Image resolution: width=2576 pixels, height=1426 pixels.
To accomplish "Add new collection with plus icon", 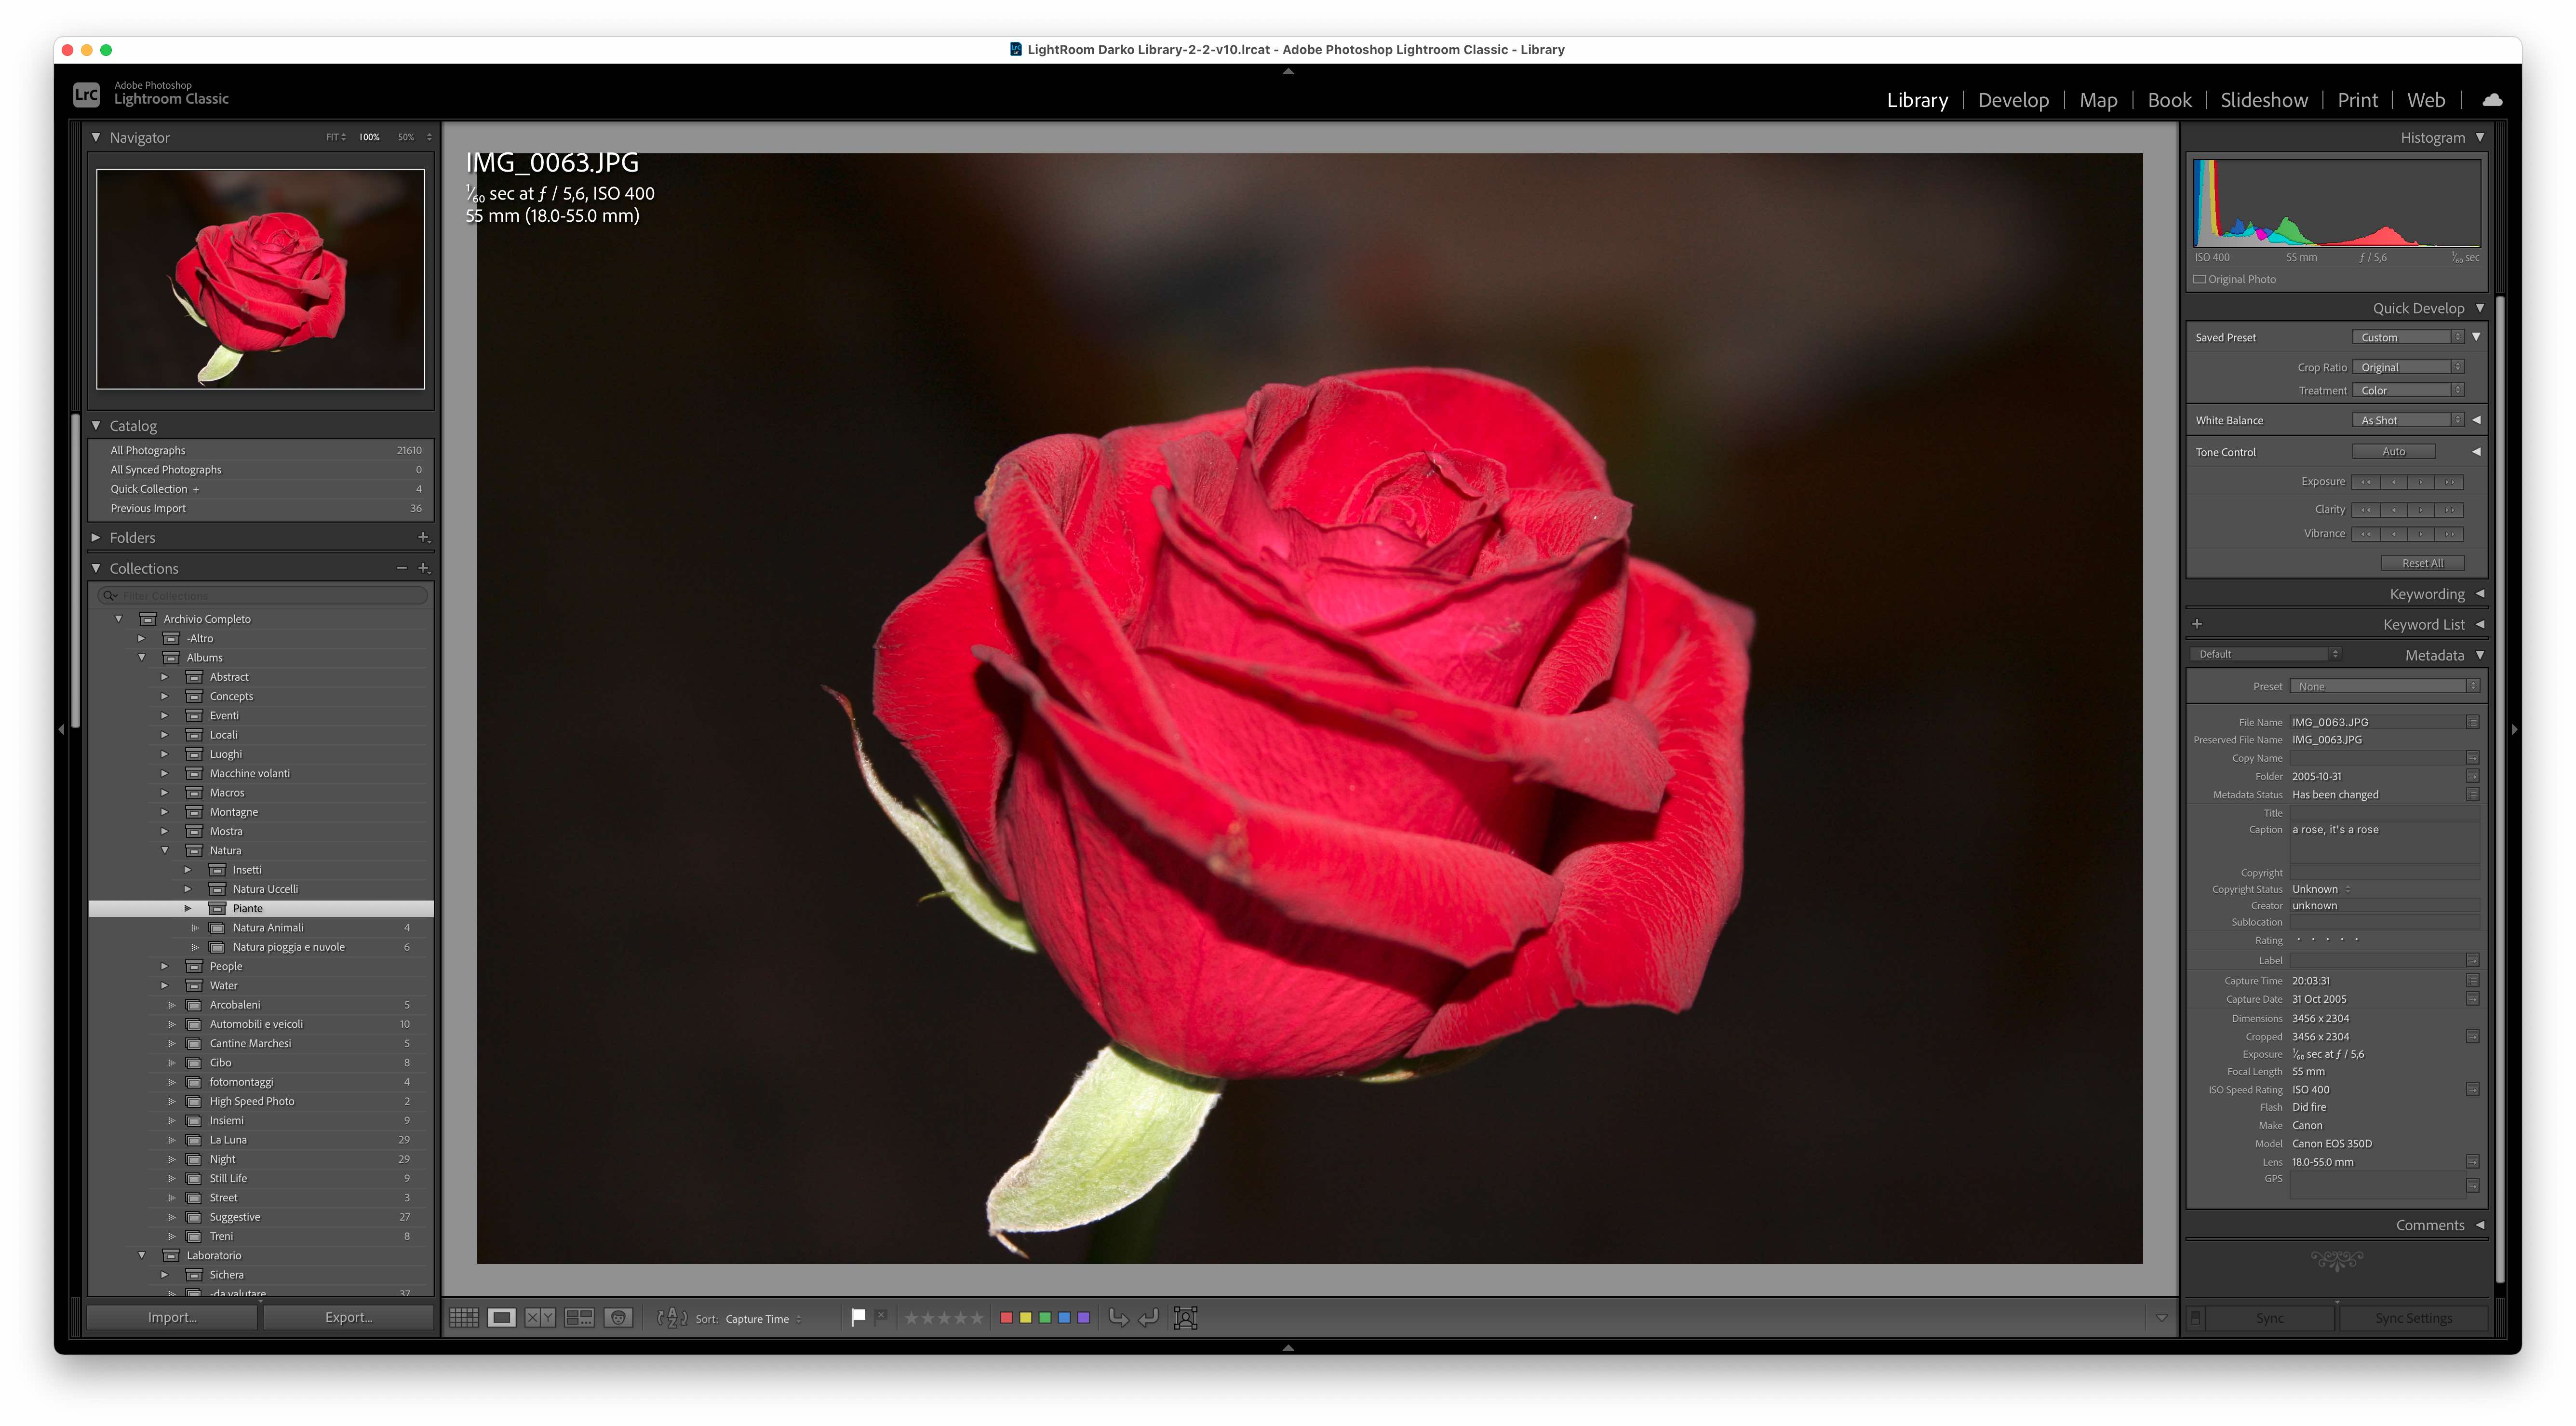I will [424, 568].
